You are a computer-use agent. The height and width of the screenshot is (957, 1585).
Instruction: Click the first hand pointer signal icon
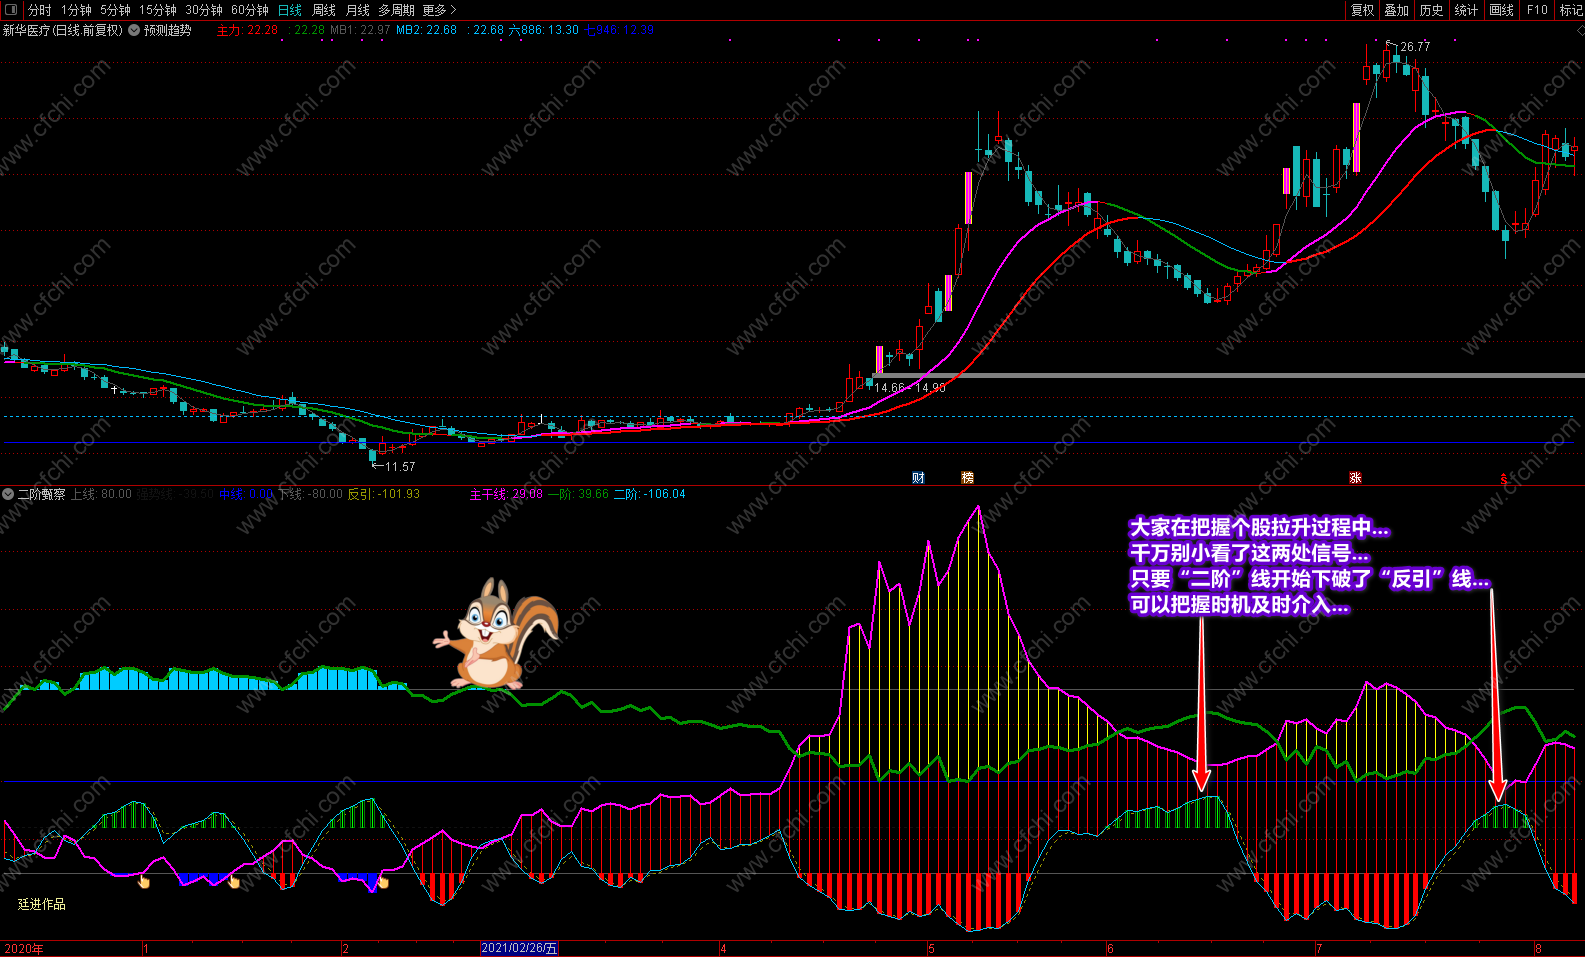click(x=144, y=882)
